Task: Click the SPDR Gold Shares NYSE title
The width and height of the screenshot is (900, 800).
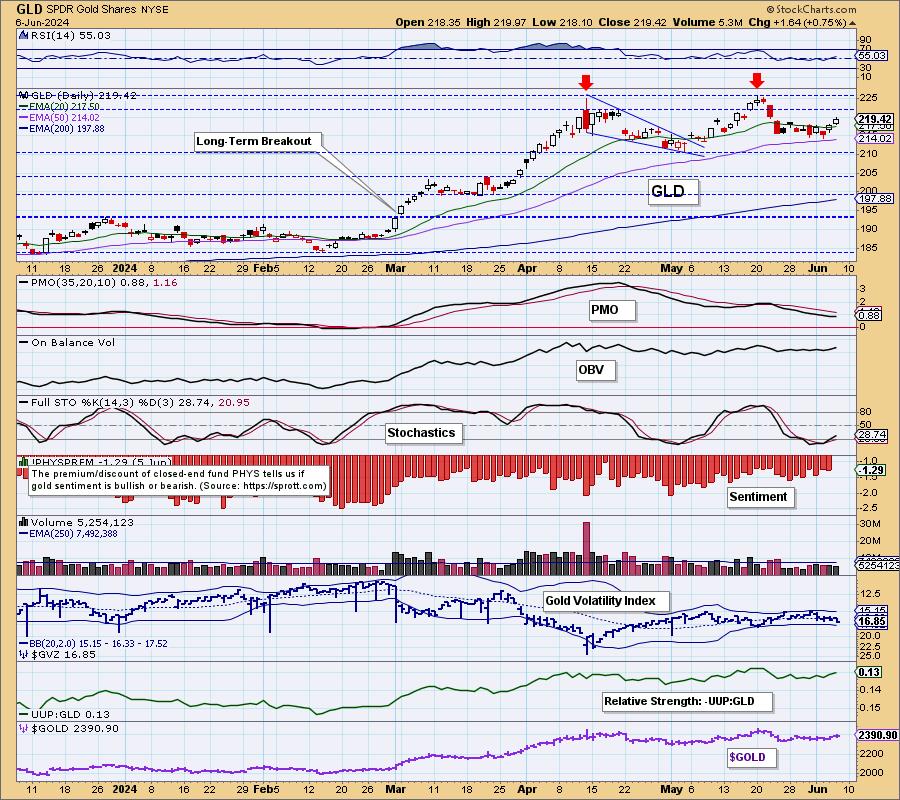Action: tap(107, 10)
